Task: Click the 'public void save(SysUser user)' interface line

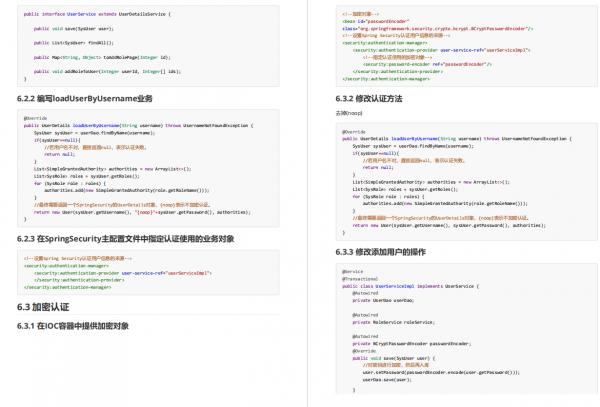Action: coord(71,30)
